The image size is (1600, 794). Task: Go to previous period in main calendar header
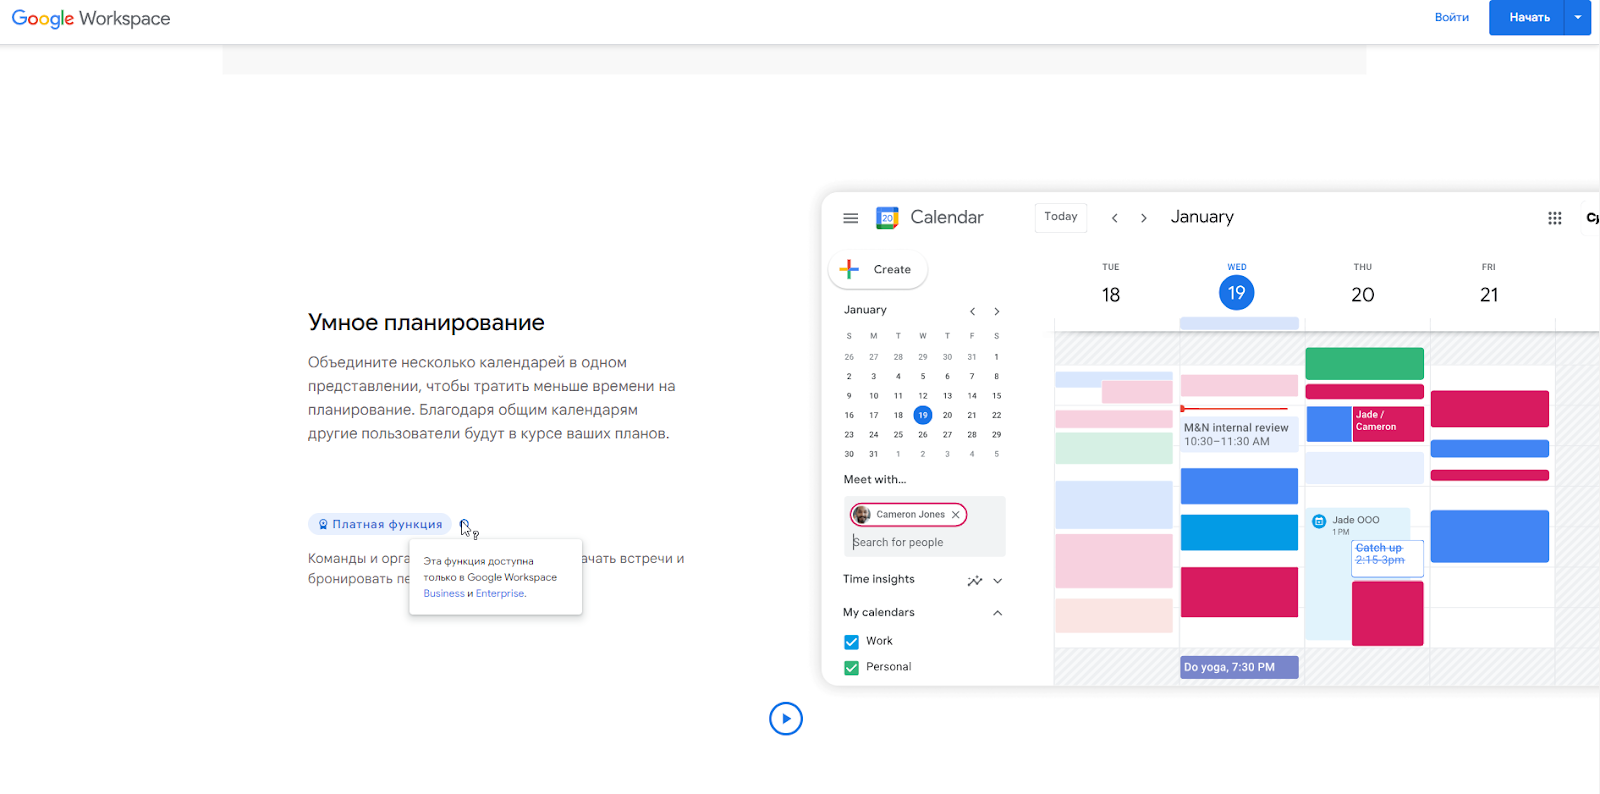pos(1115,218)
